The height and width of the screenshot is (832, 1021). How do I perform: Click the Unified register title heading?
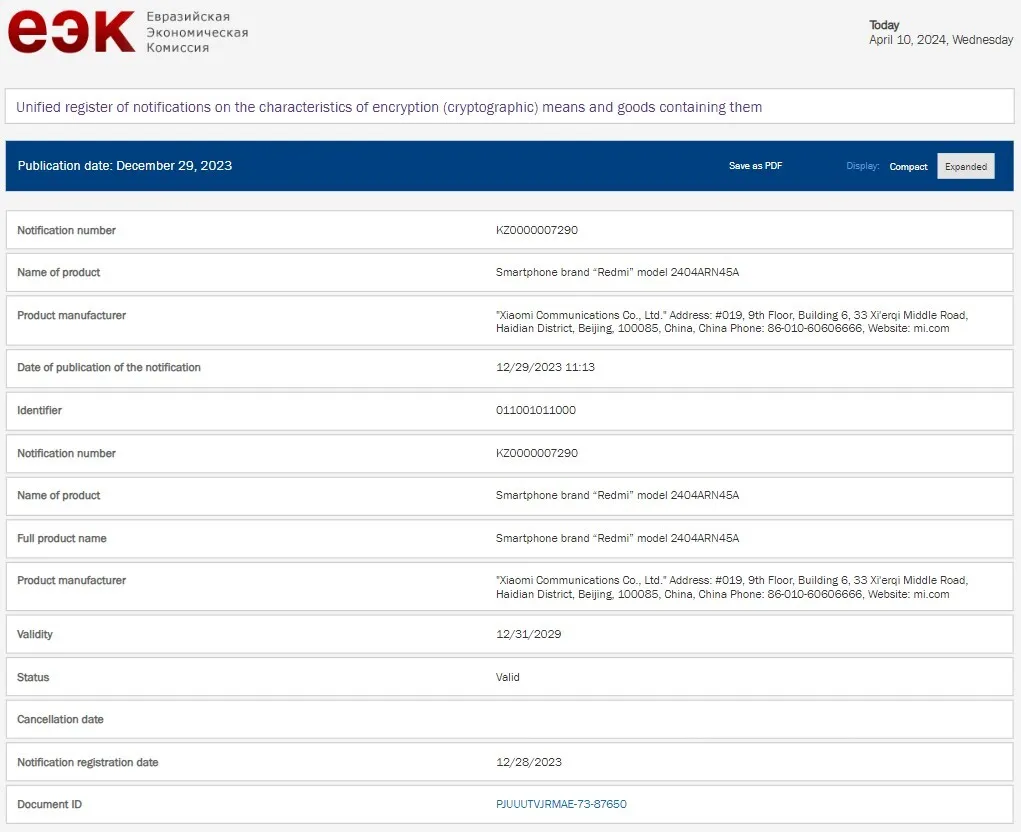click(x=389, y=107)
